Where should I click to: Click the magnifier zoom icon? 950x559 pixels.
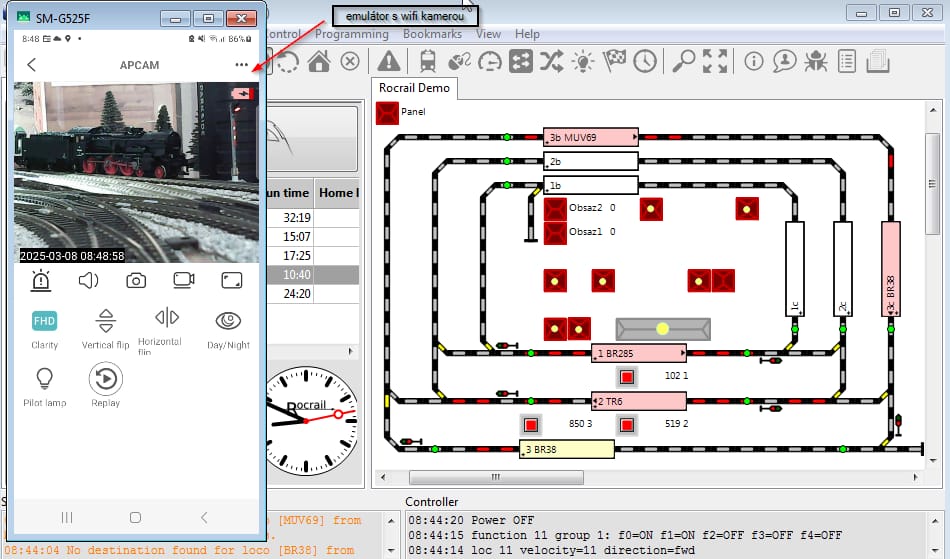click(683, 61)
